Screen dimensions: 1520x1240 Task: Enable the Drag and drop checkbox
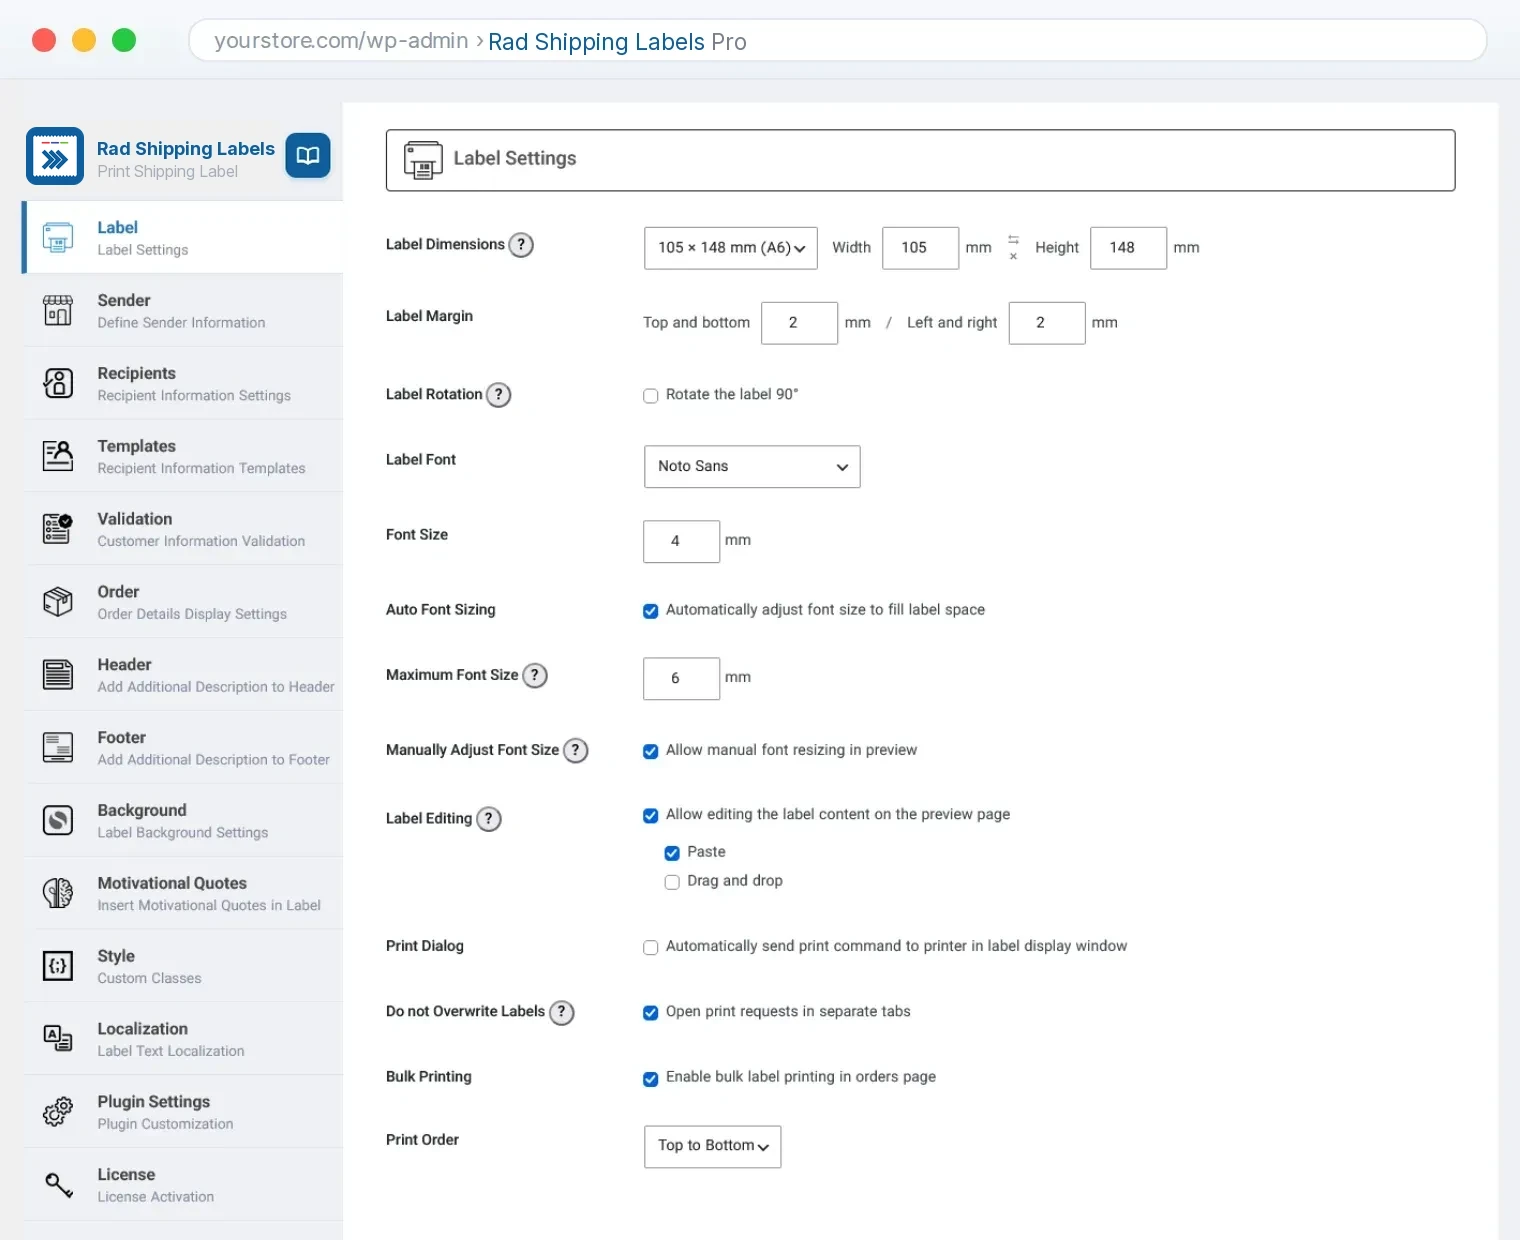(x=672, y=882)
